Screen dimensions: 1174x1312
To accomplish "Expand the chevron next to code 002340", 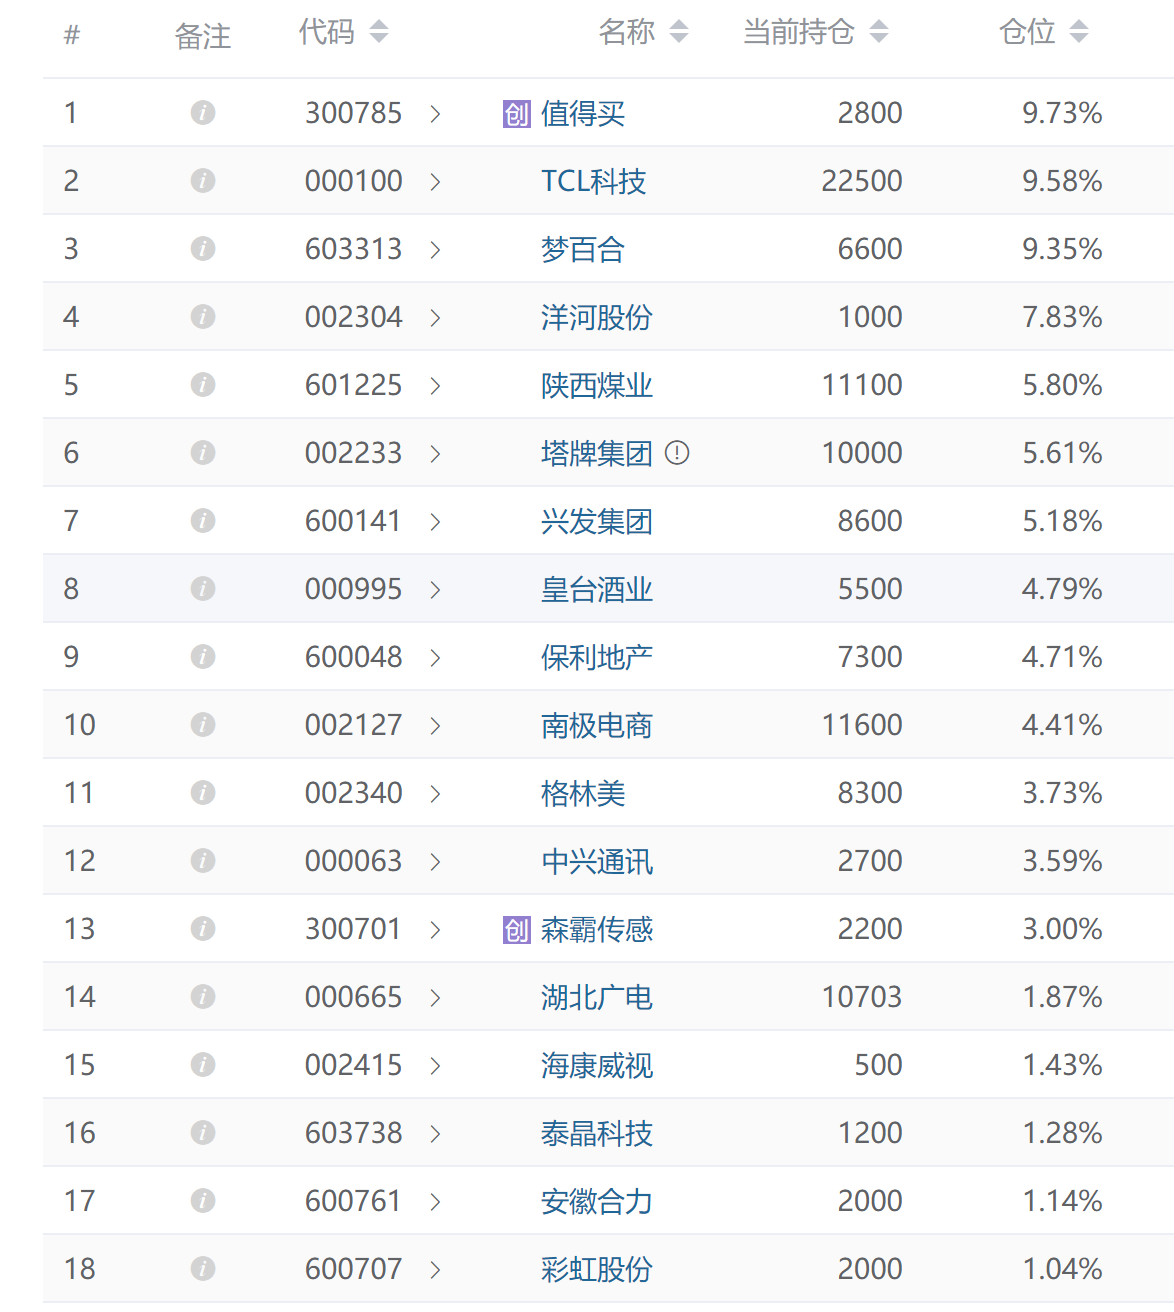I will pos(435,793).
